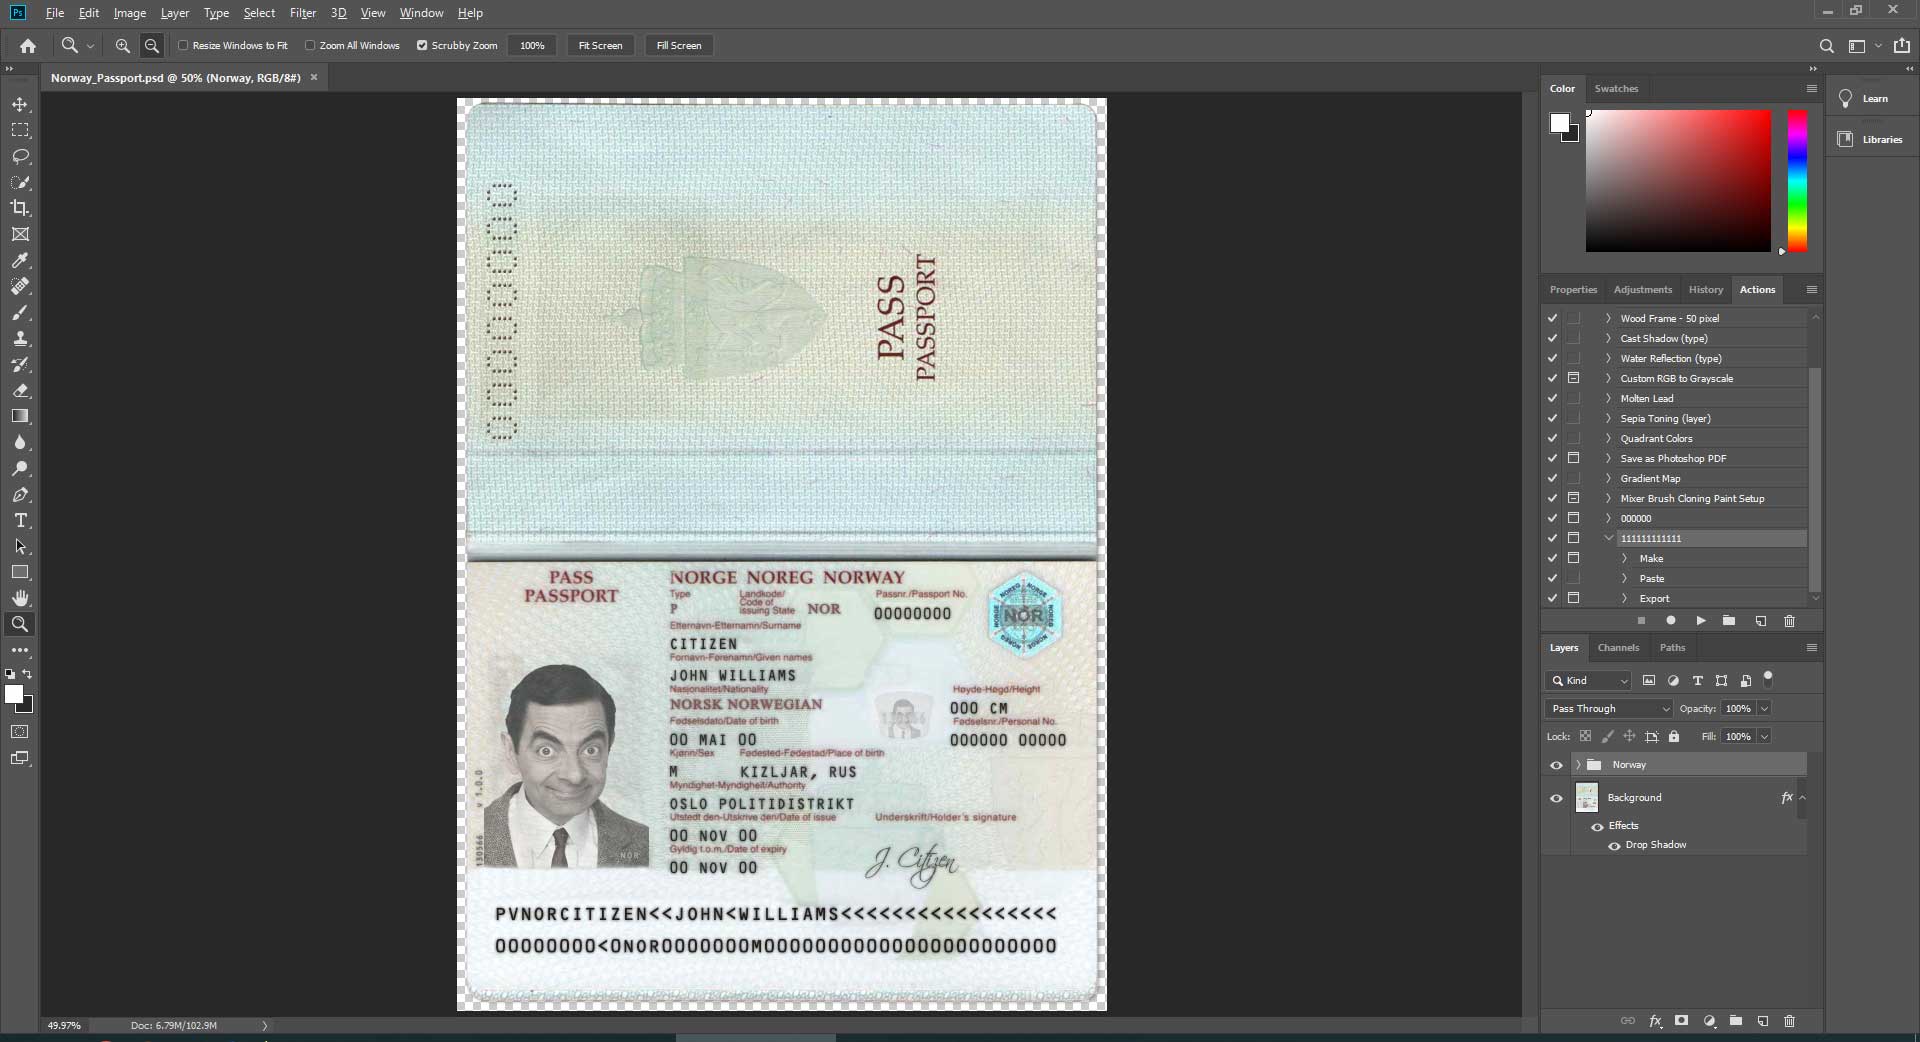
Task: Click the rainbow hue slider in Color panel
Action: [1797, 180]
